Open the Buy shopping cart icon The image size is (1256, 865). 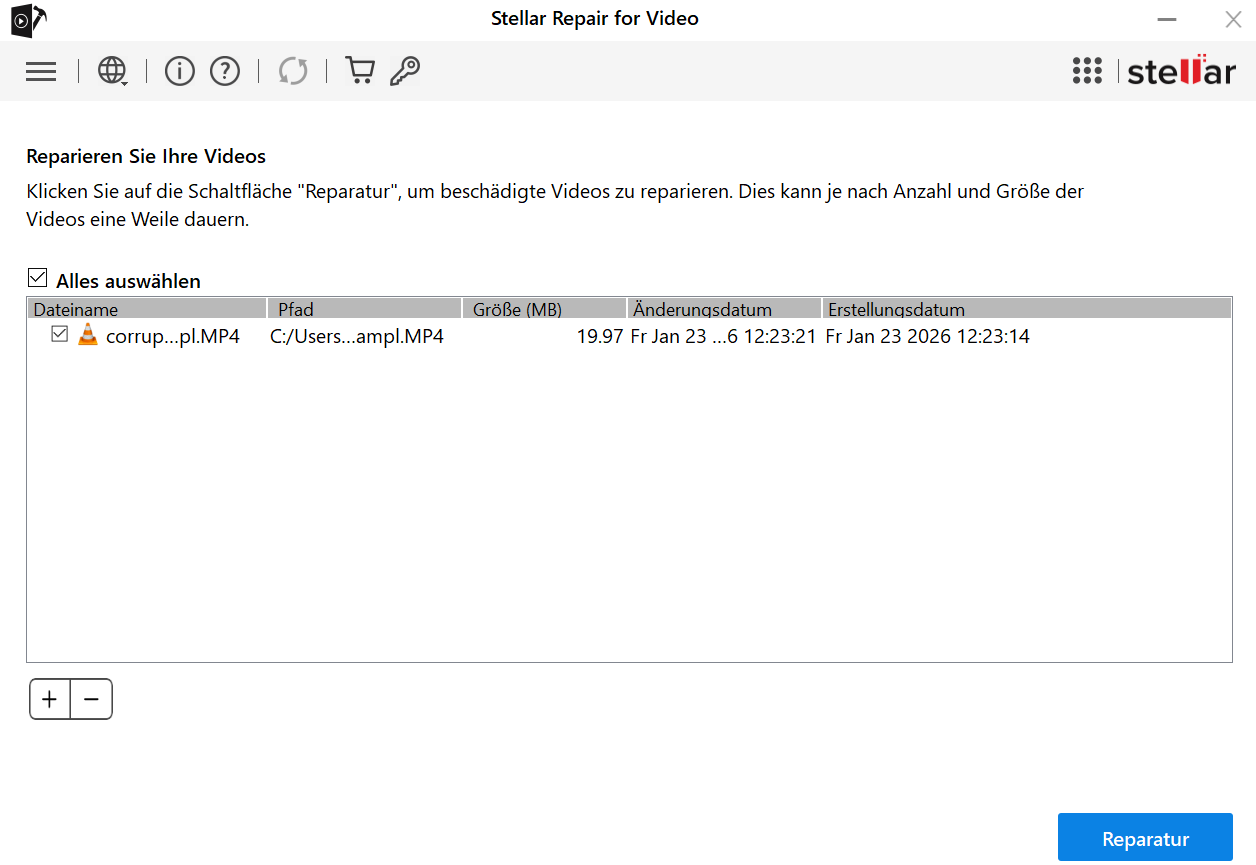coord(360,71)
